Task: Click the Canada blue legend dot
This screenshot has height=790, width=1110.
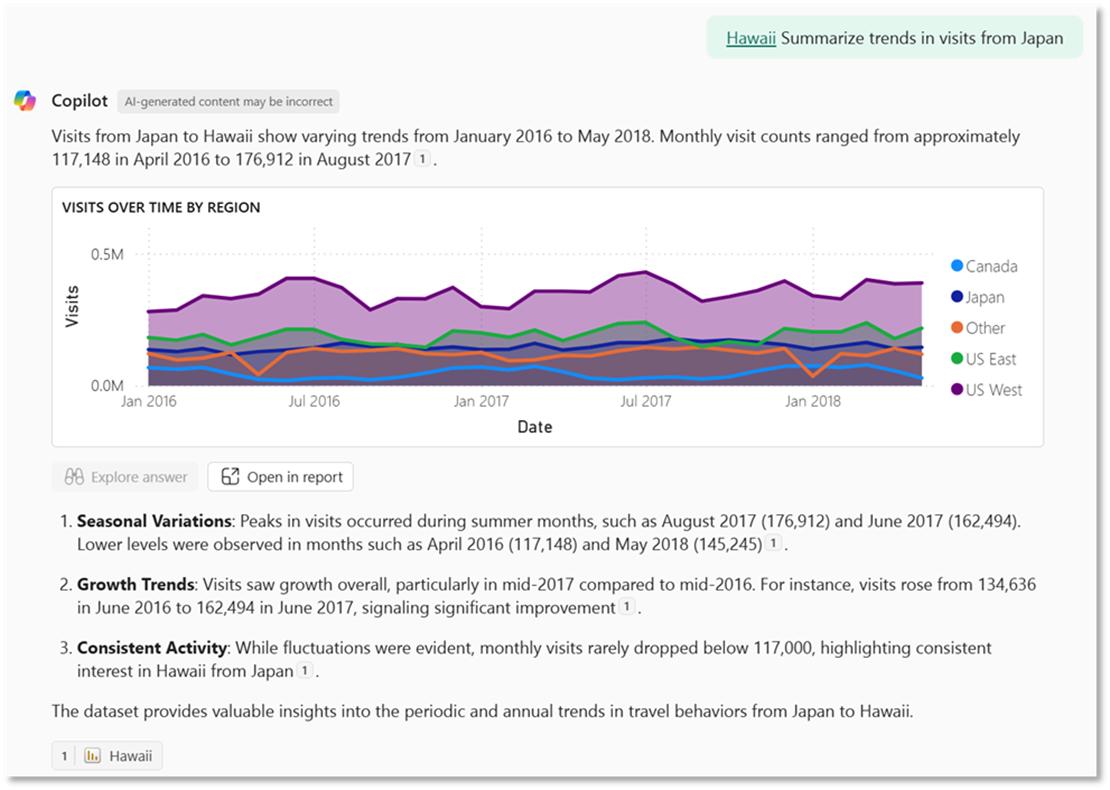Action: pos(957,266)
